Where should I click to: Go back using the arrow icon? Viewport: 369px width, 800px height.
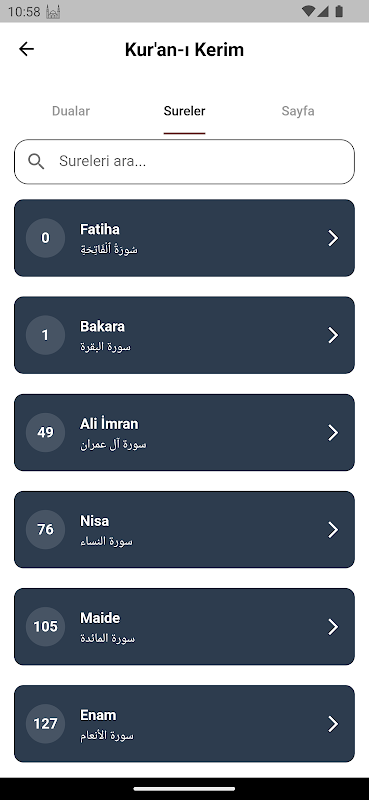[26, 49]
